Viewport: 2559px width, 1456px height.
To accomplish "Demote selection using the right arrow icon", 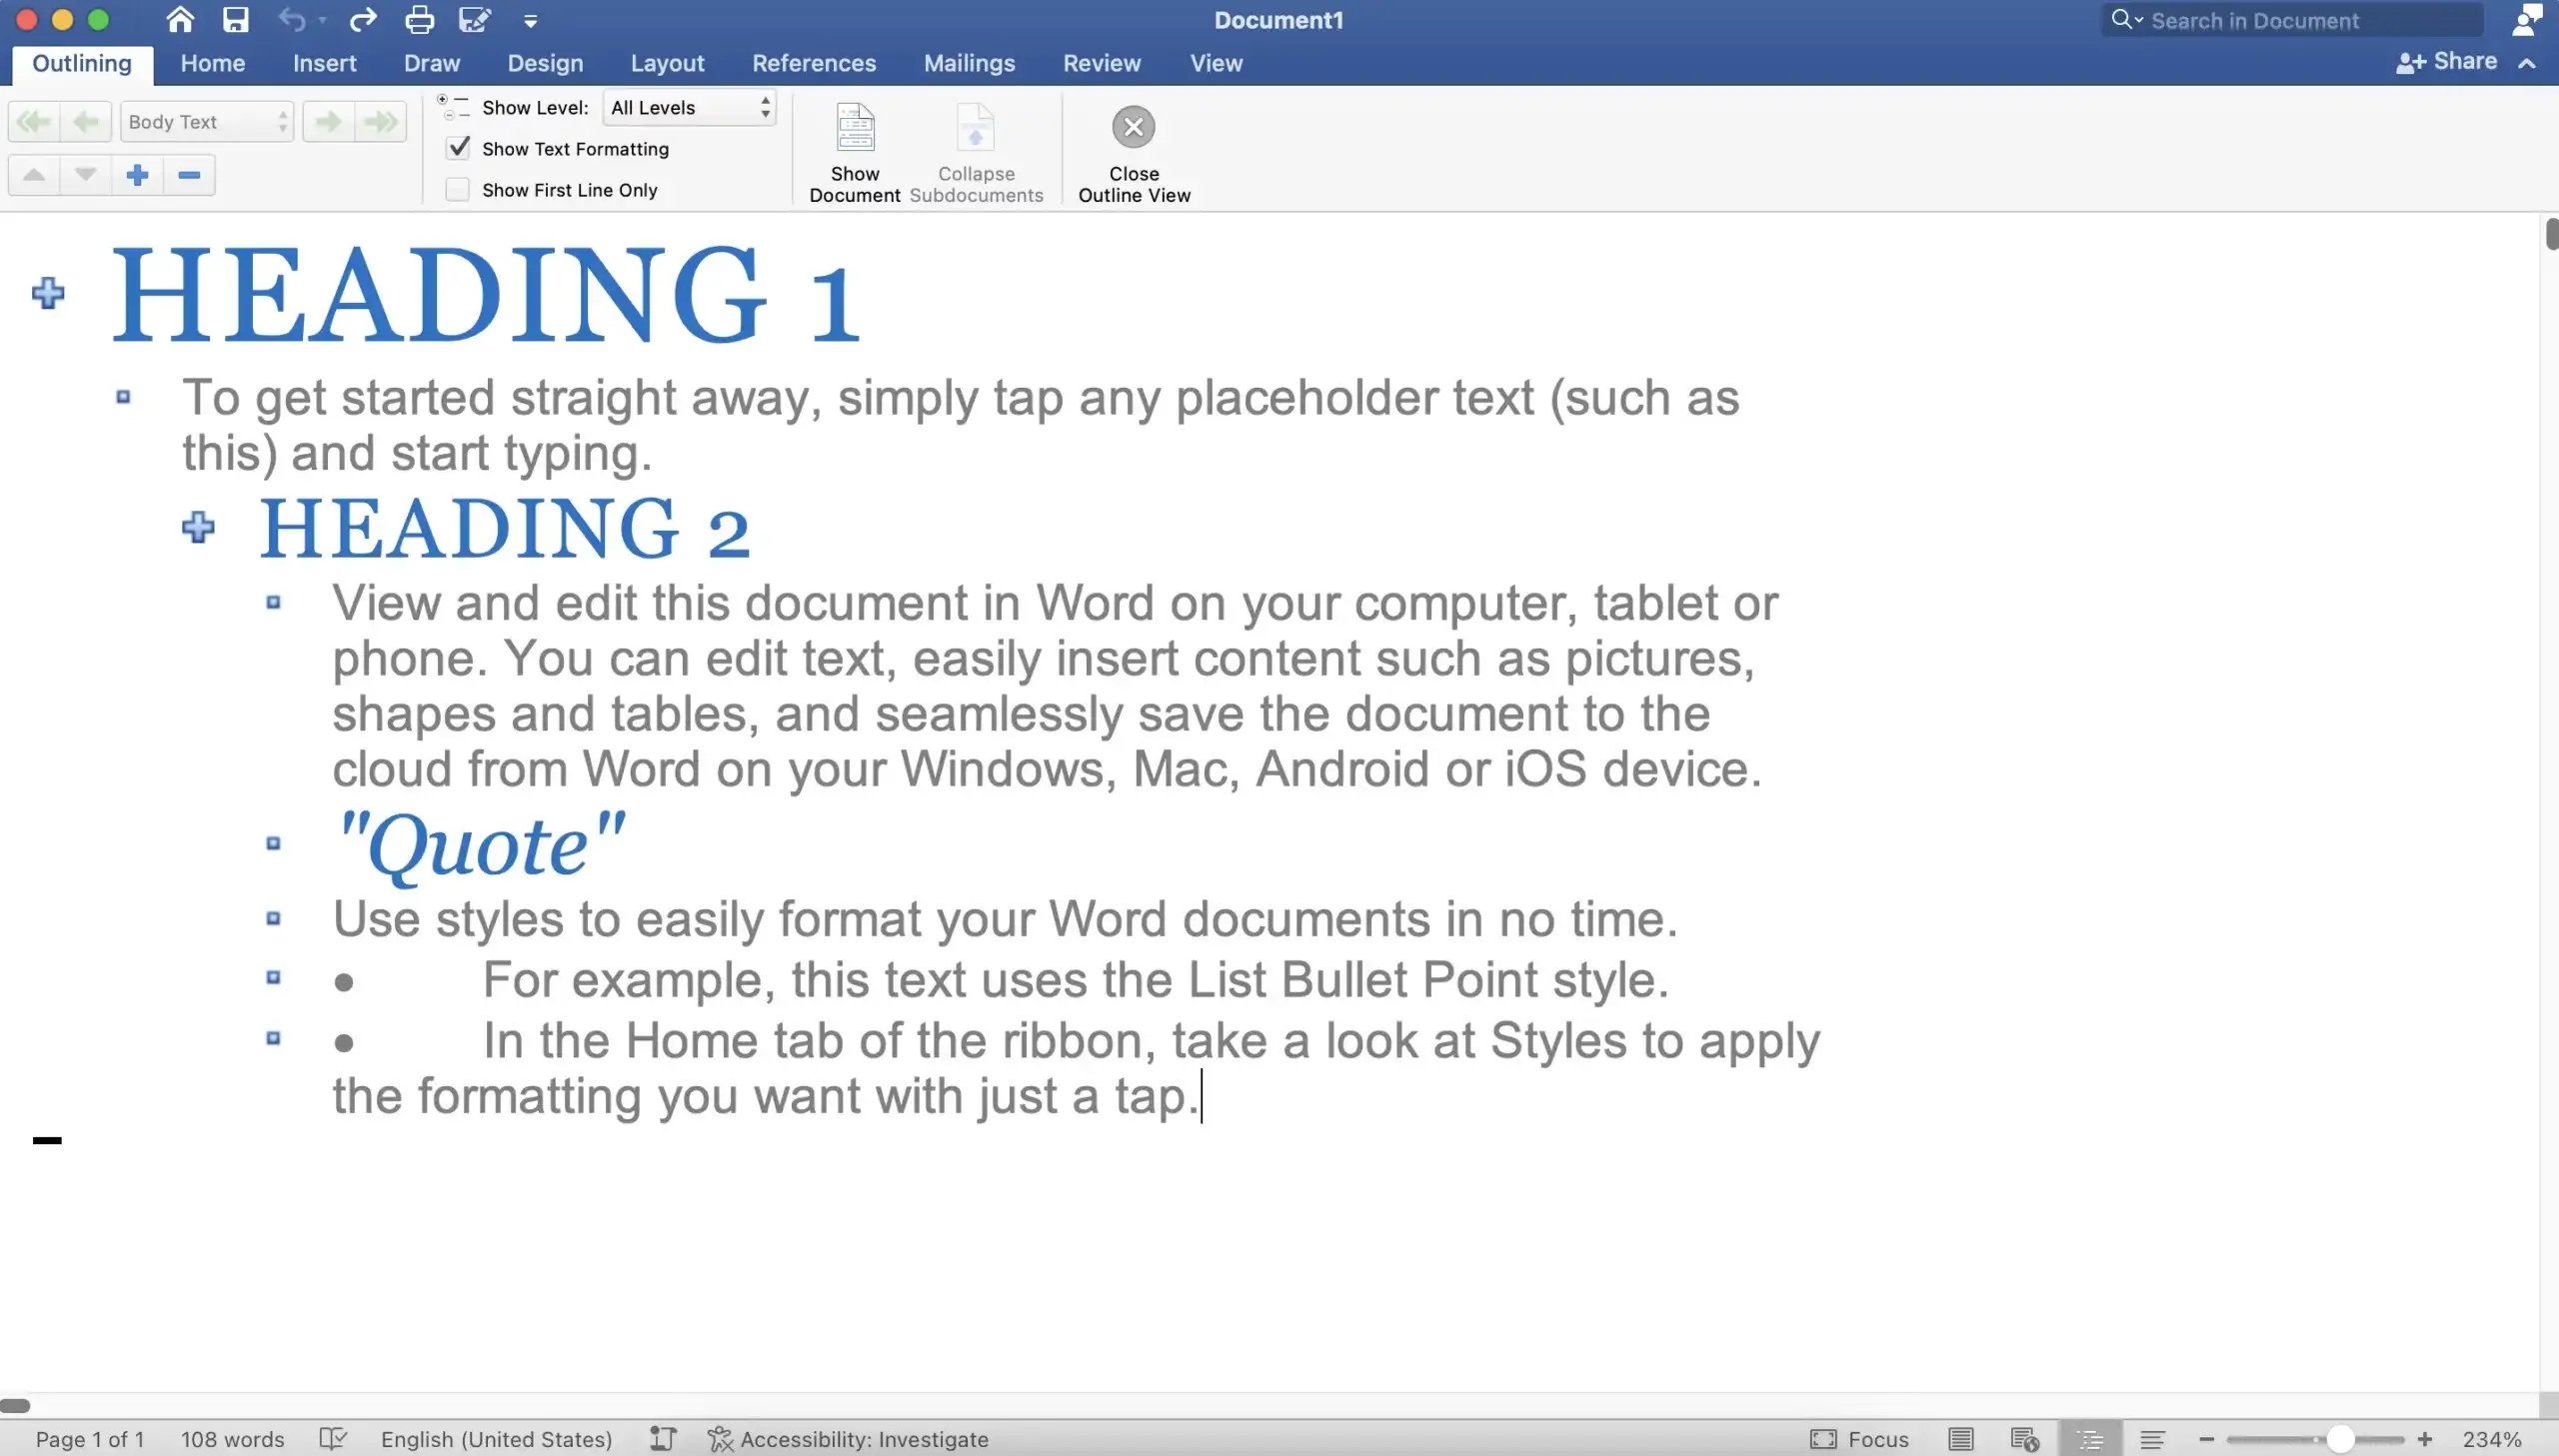I will [326, 121].
